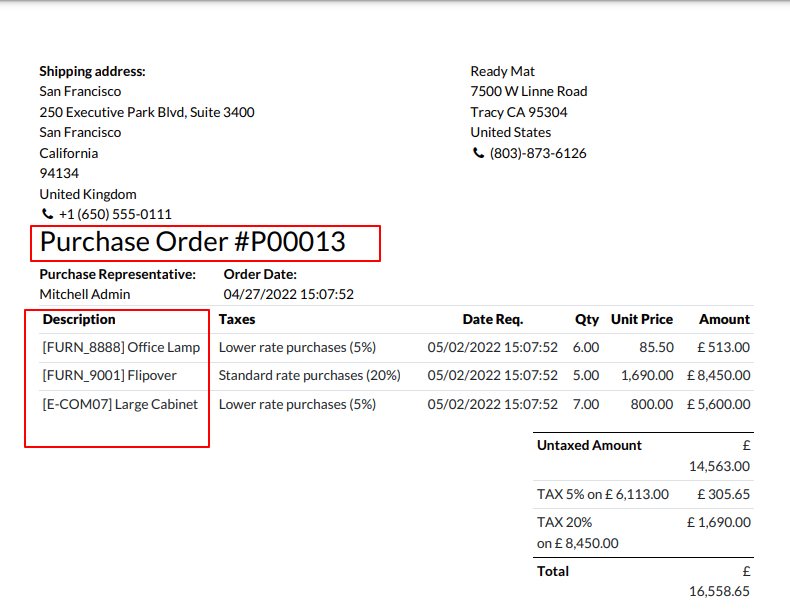Click the 'Total' label
Viewport: 790px width, 612px height.
(553, 571)
